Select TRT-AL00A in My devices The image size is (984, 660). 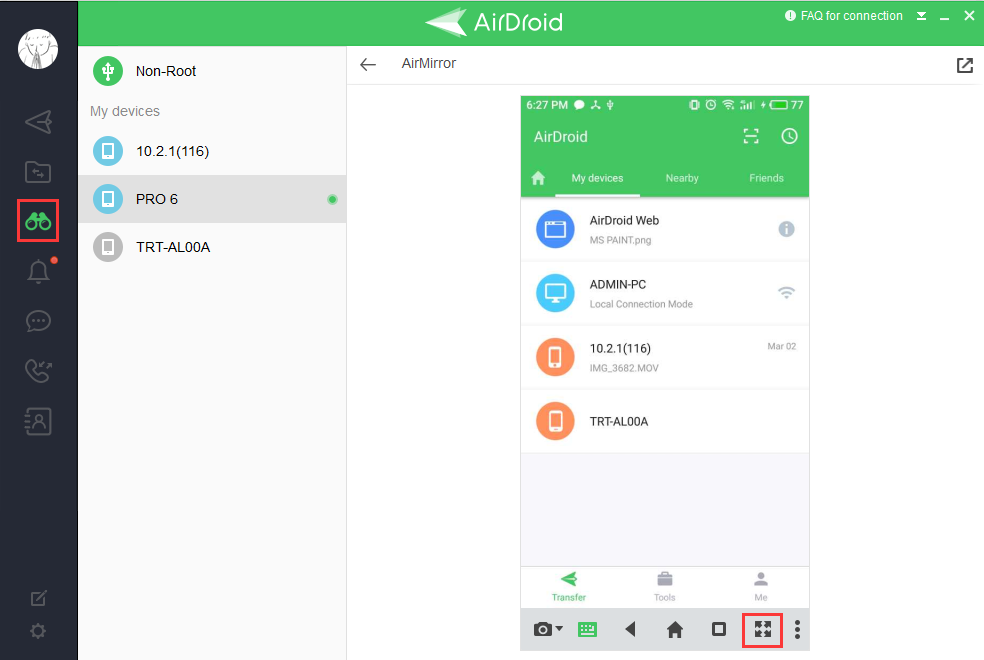[x=213, y=247]
